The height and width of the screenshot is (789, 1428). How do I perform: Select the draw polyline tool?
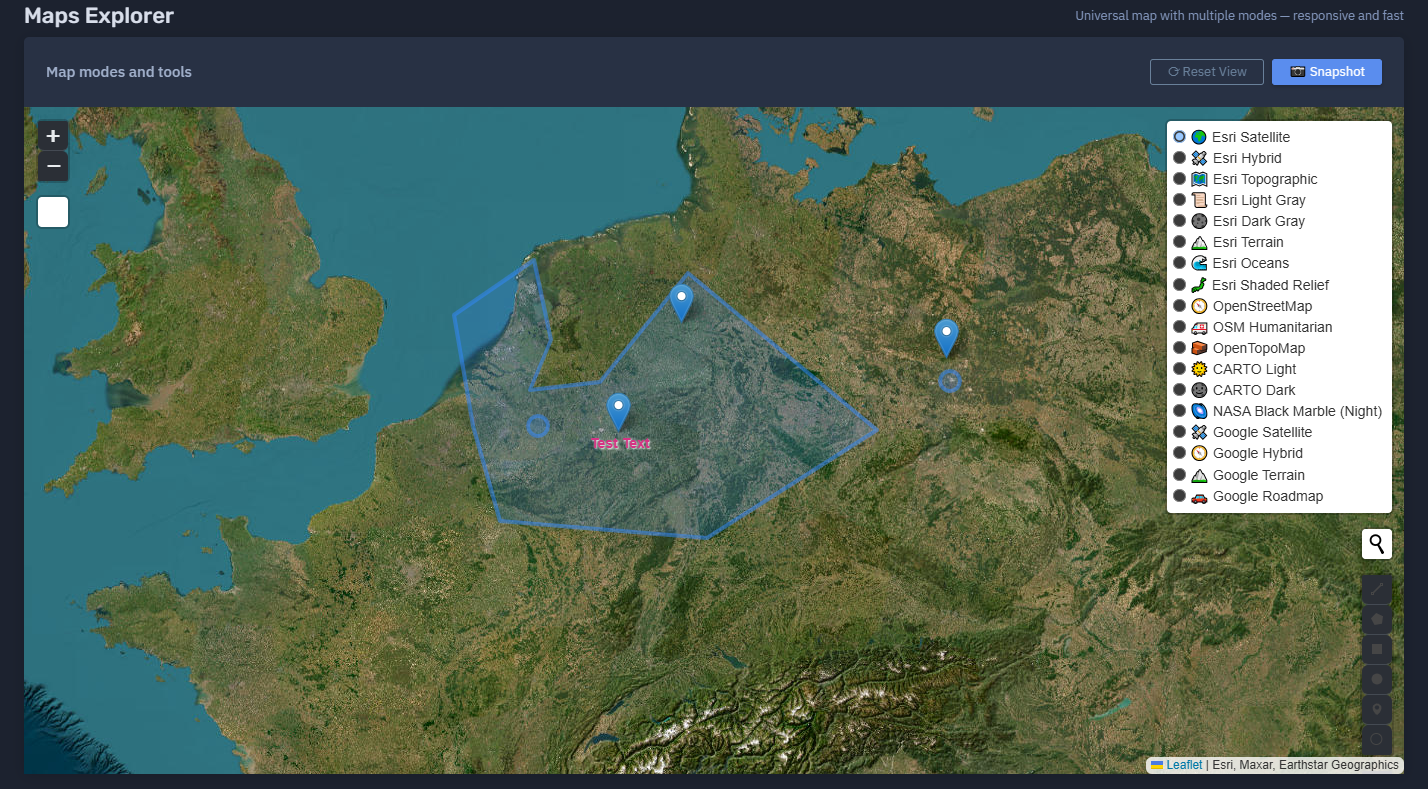[1376, 590]
